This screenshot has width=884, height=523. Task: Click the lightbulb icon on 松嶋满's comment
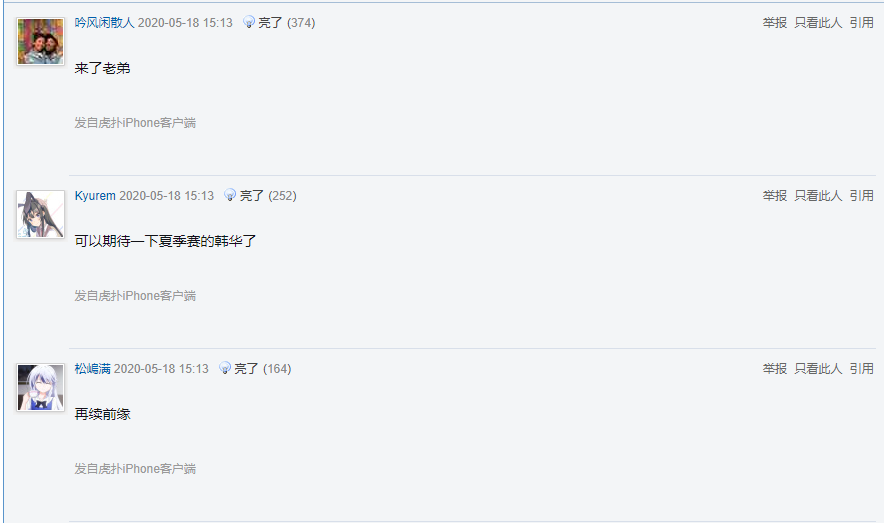pyautogui.click(x=224, y=368)
